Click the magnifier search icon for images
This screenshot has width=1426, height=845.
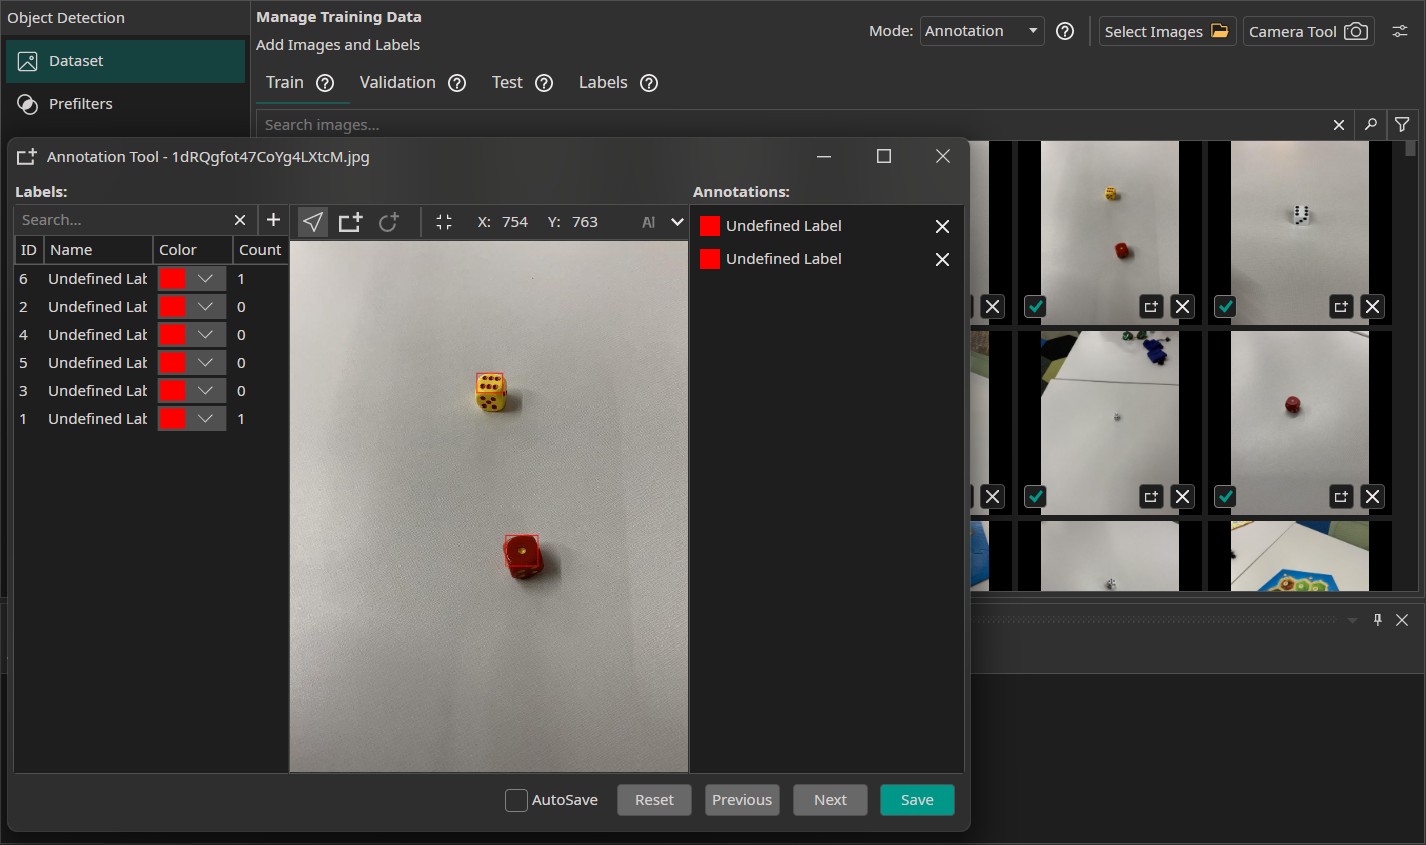1370,125
